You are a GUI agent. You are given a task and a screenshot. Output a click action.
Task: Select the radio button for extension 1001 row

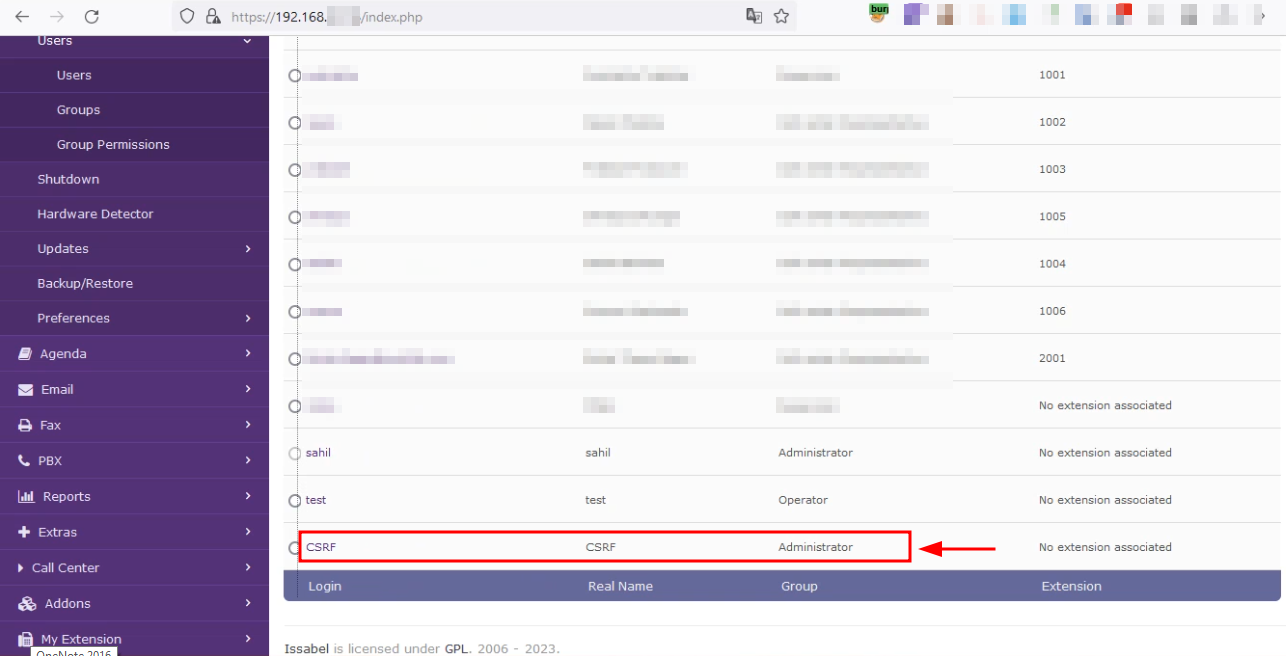(295, 76)
